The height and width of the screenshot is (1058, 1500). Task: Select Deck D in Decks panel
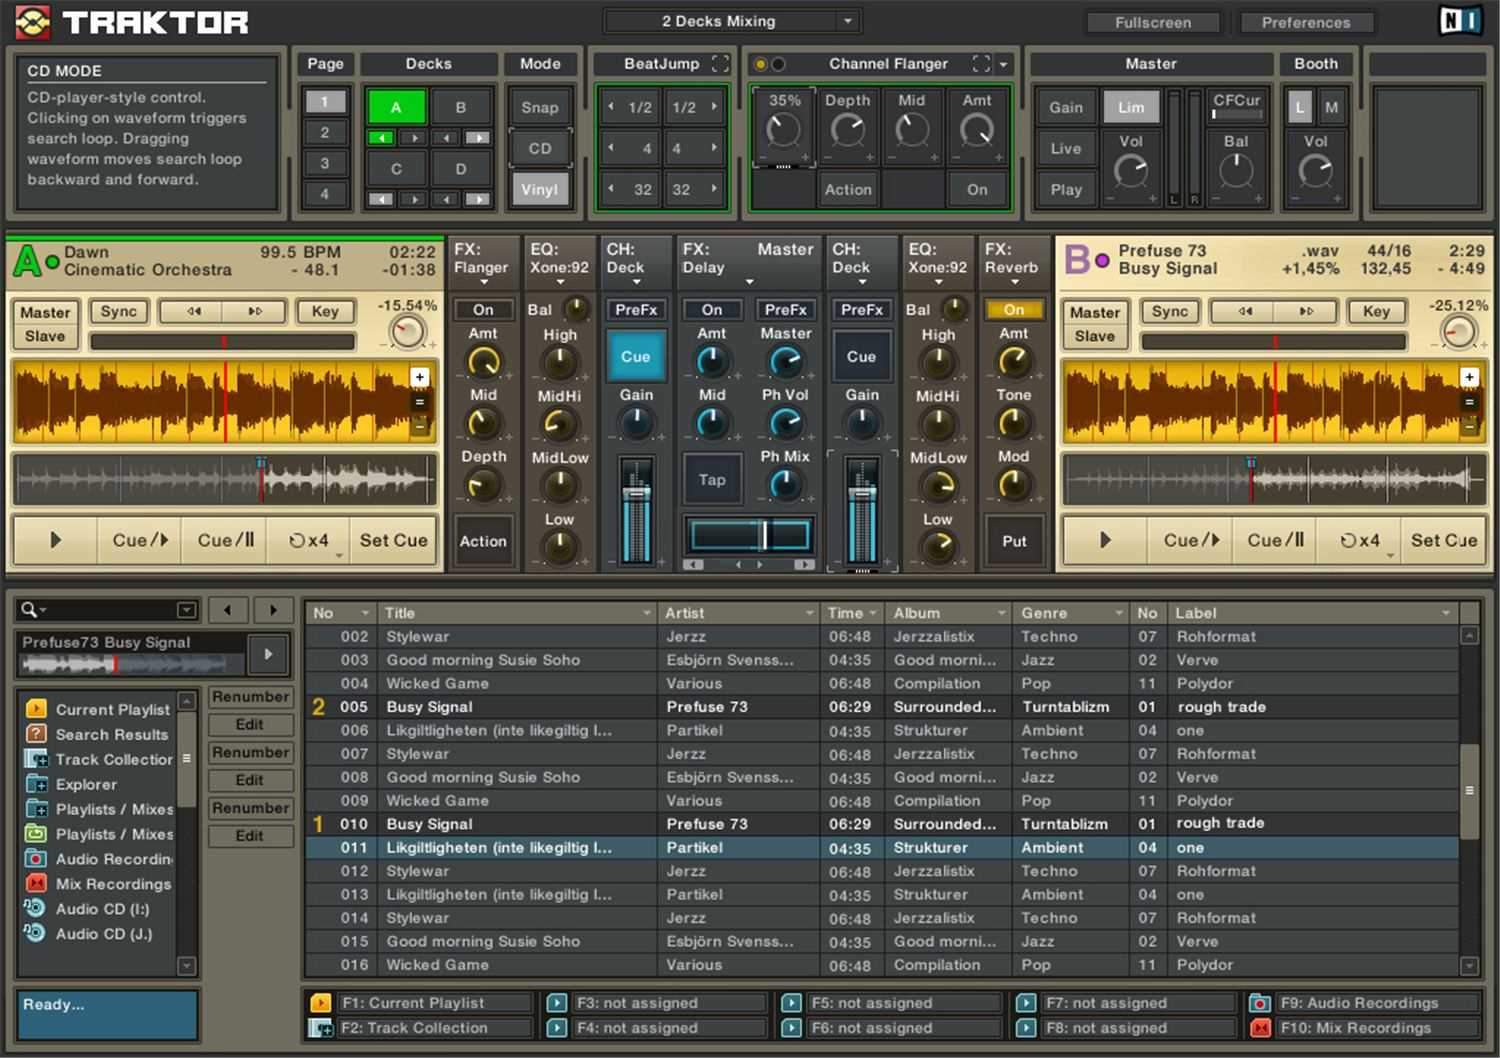pyautogui.click(x=461, y=169)
